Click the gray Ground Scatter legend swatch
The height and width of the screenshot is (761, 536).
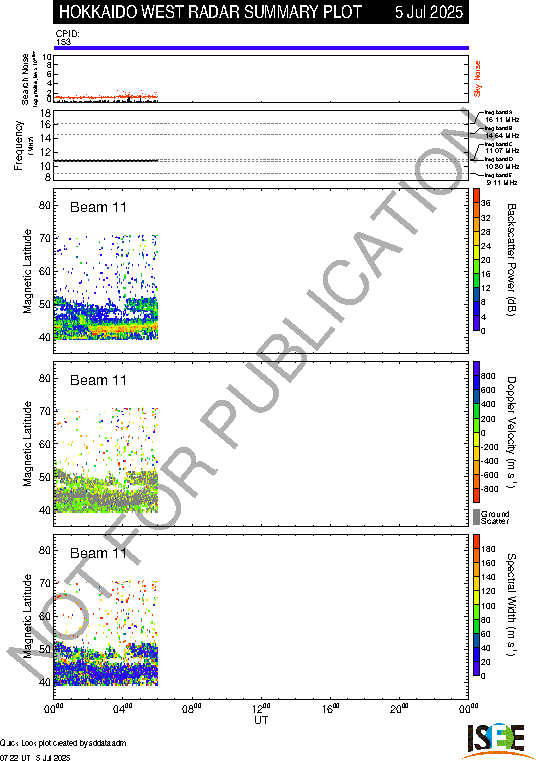click(476, 517)
